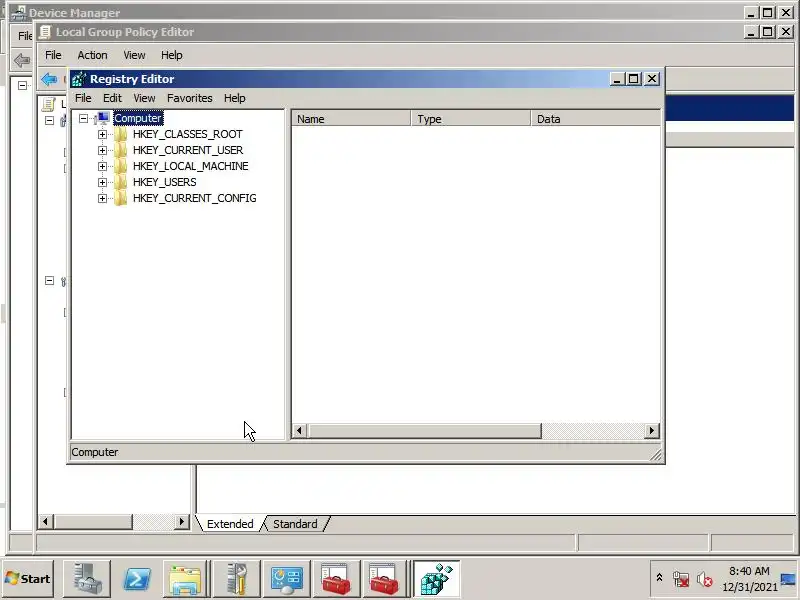Launch Windows PowerShell from the taskbar
This screenshot has height=600, width=800.
(136, 579)
